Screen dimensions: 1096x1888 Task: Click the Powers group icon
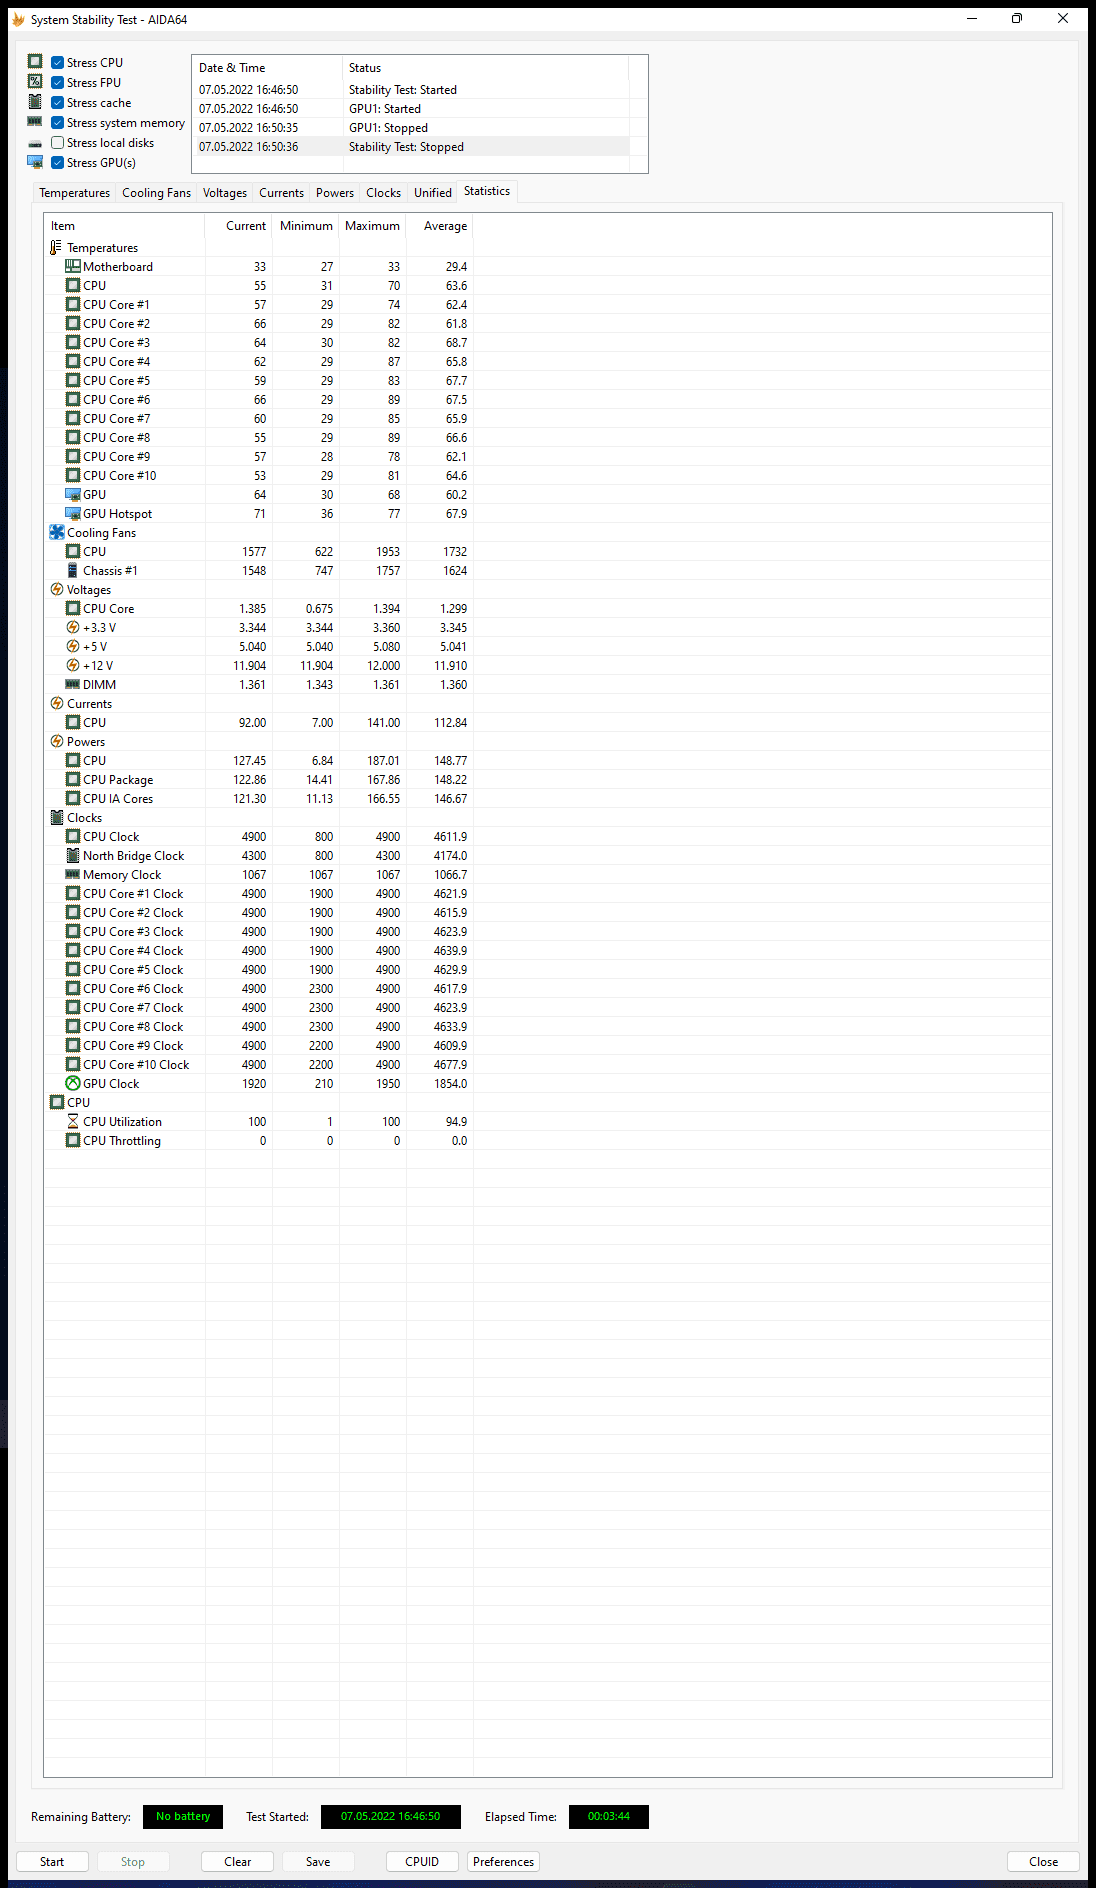click(x=57, y=741)
